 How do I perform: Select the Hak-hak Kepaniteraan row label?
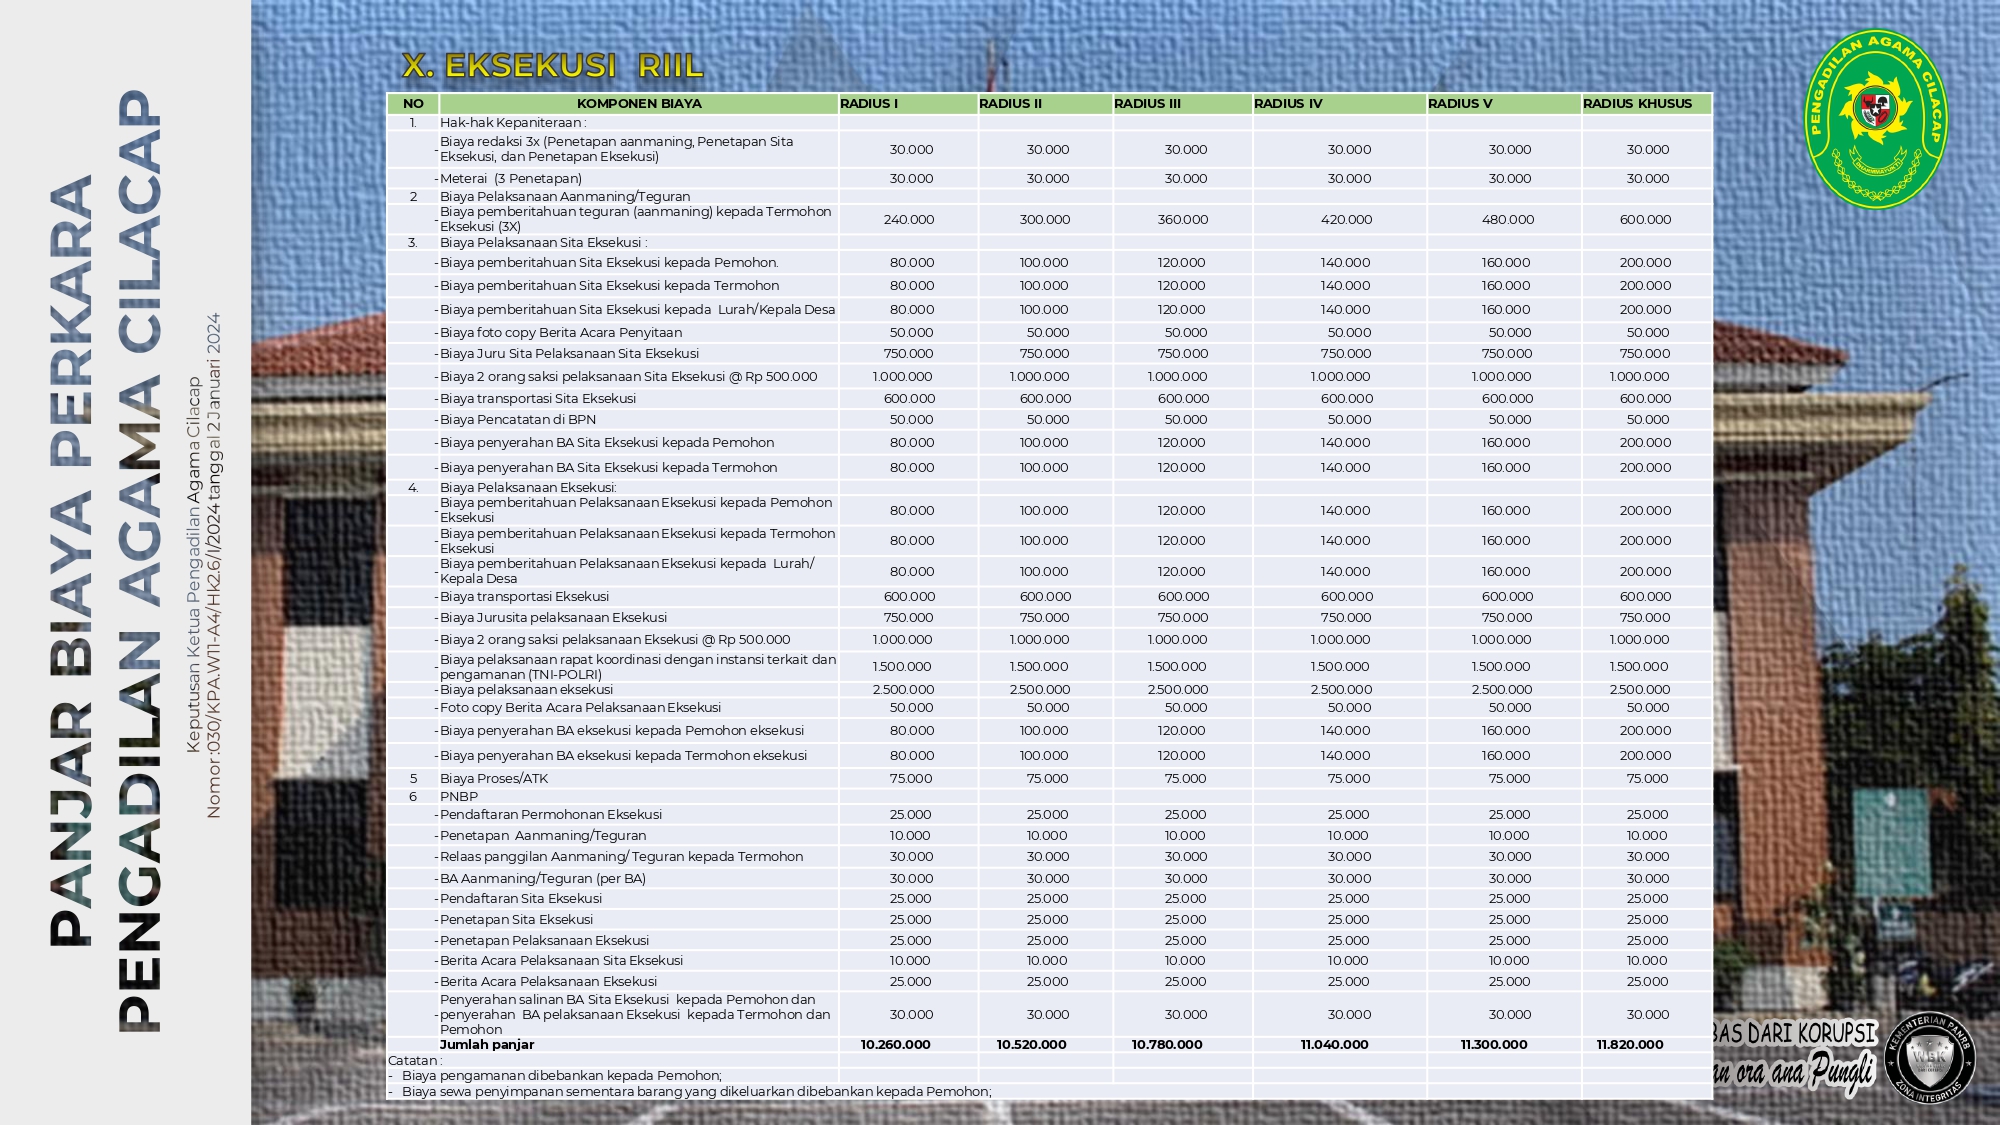[x=513, y=122]
